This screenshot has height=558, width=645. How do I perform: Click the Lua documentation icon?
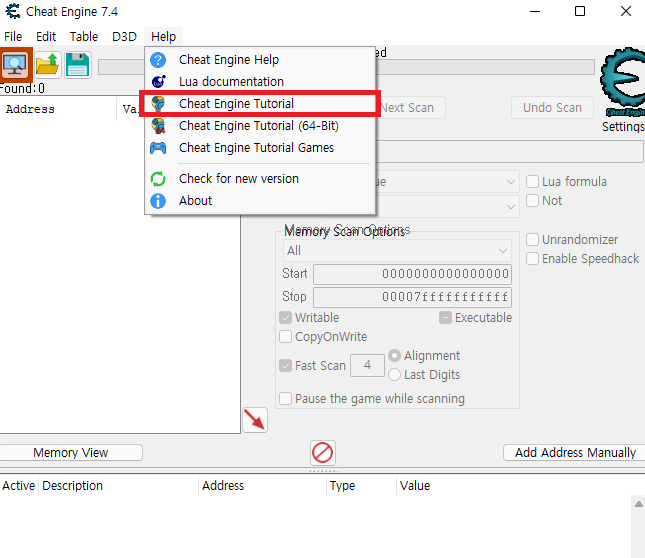click(x=158, y=81)
